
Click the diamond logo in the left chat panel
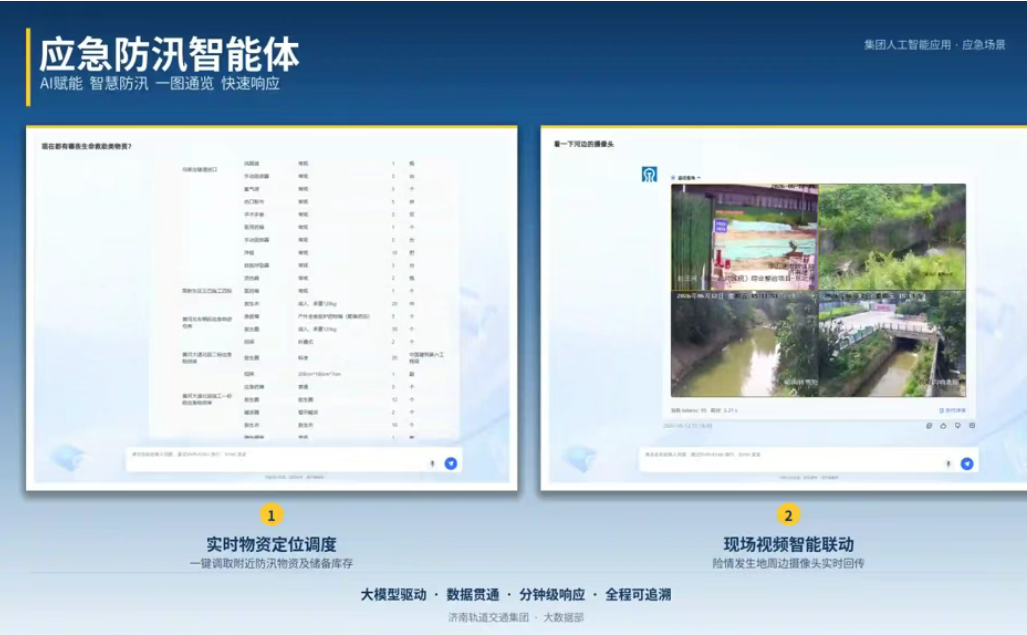(x=67, y=457)
